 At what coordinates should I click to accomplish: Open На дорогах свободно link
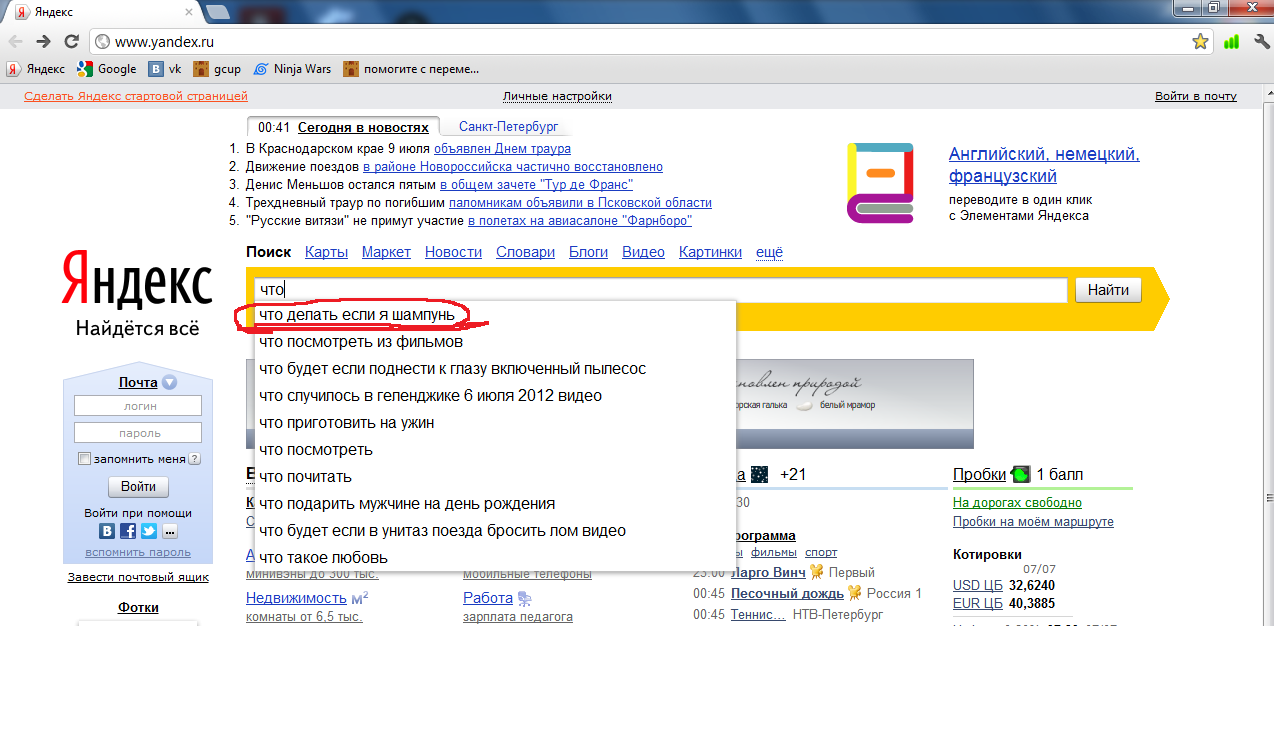pos(1017,503)
